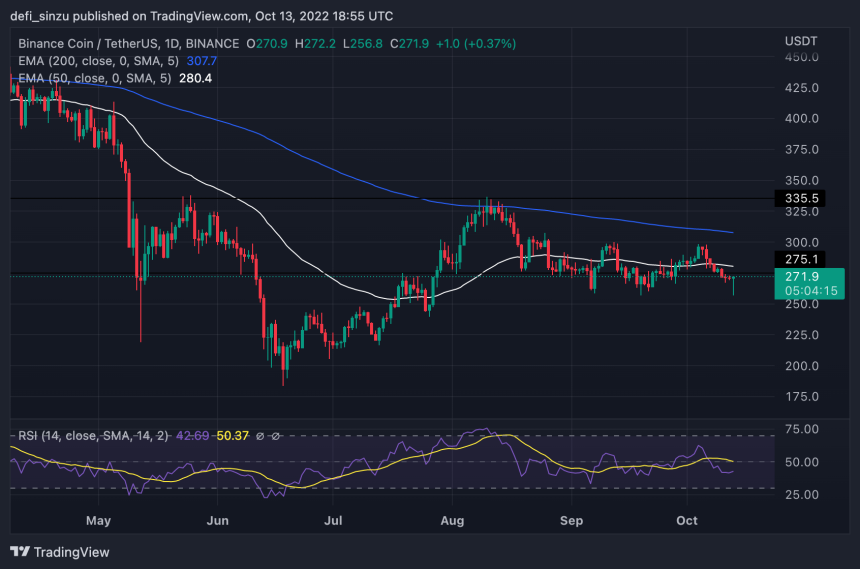860x569 pixels.
Task: Click the Jun label on time axis
Action: [x=218, y=521]
